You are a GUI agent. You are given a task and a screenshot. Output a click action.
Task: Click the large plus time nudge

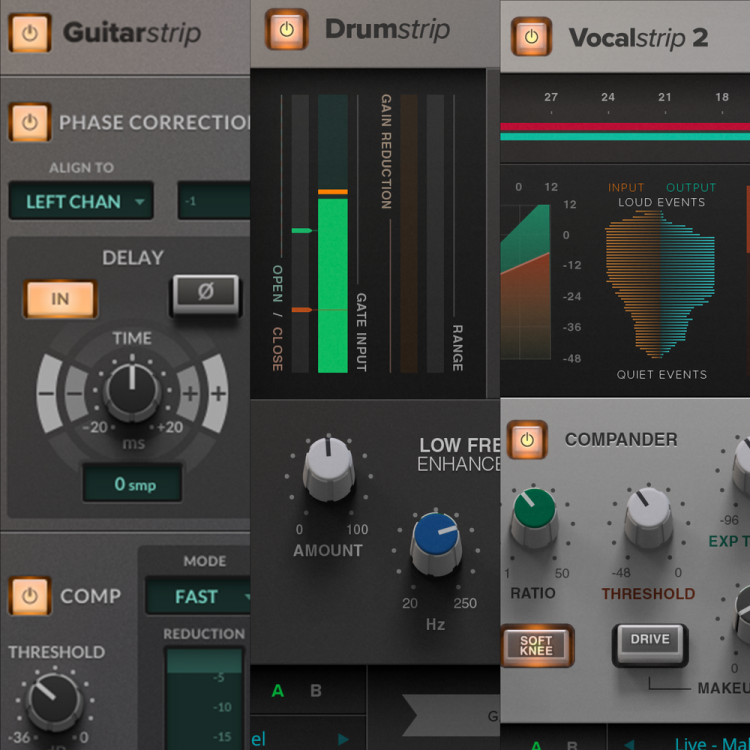click(x=216, y=393)
